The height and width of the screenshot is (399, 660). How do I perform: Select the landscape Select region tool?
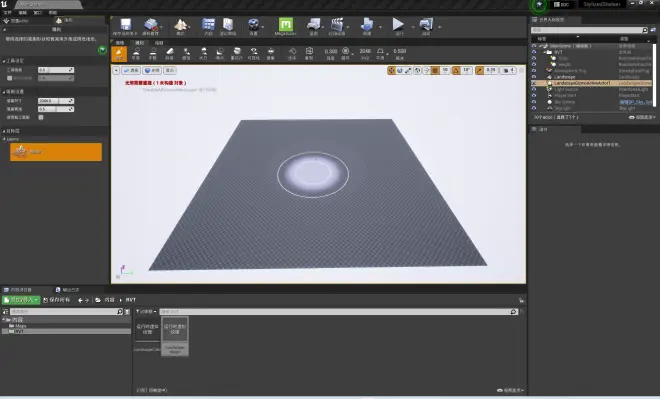point(292,53)
